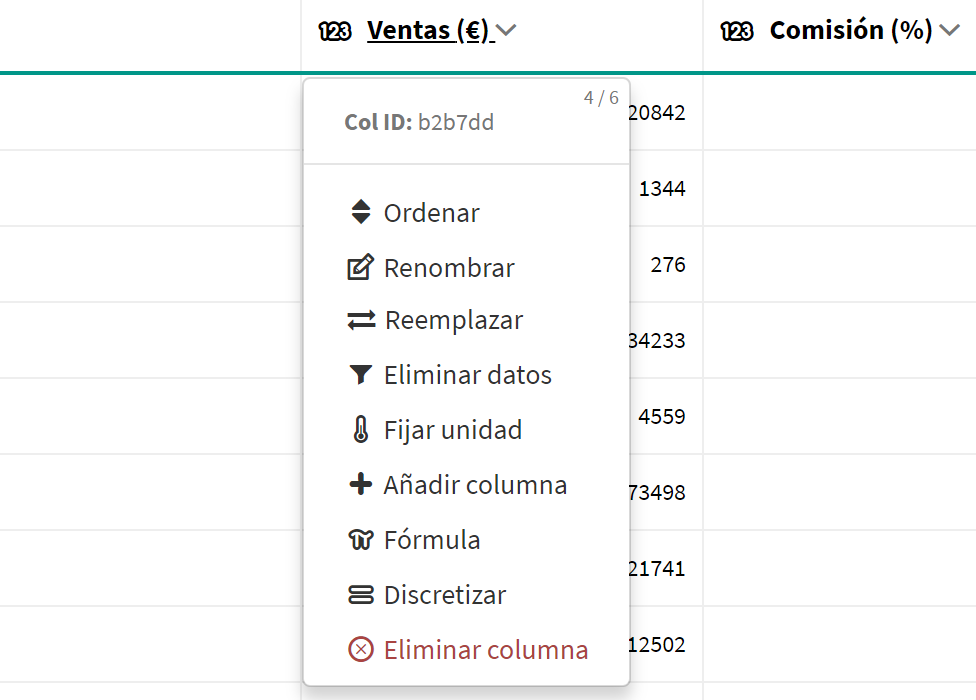Click numeric type icon beside Ventas (€)
976x700 pixels.
click(x=335, y=32)
